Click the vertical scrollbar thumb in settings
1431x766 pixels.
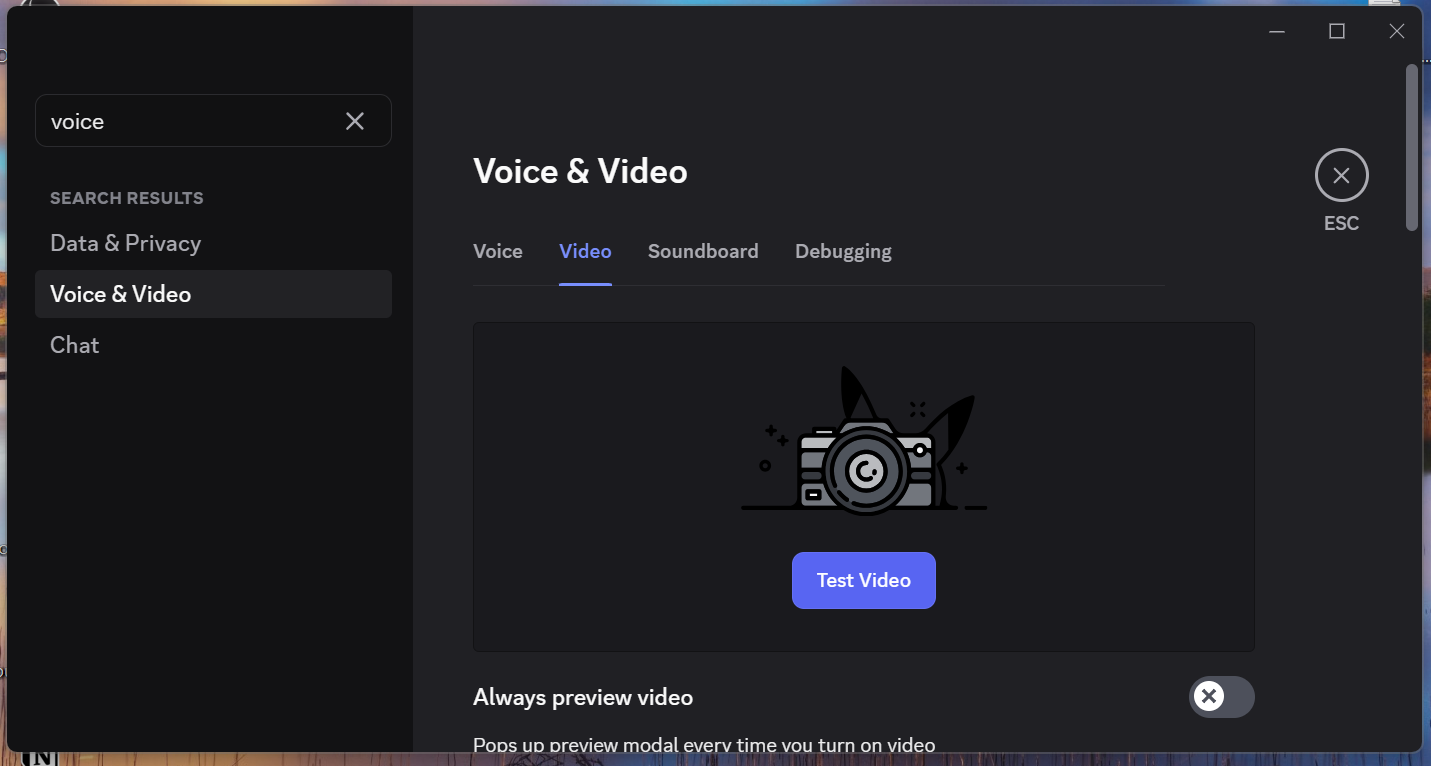tap(1411, 148)
